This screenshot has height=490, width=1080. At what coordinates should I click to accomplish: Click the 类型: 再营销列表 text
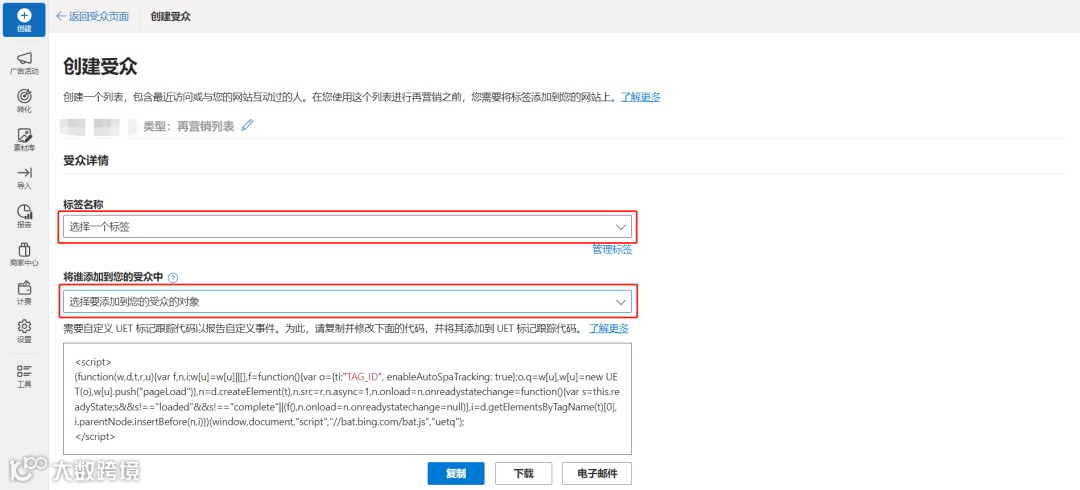189,126
